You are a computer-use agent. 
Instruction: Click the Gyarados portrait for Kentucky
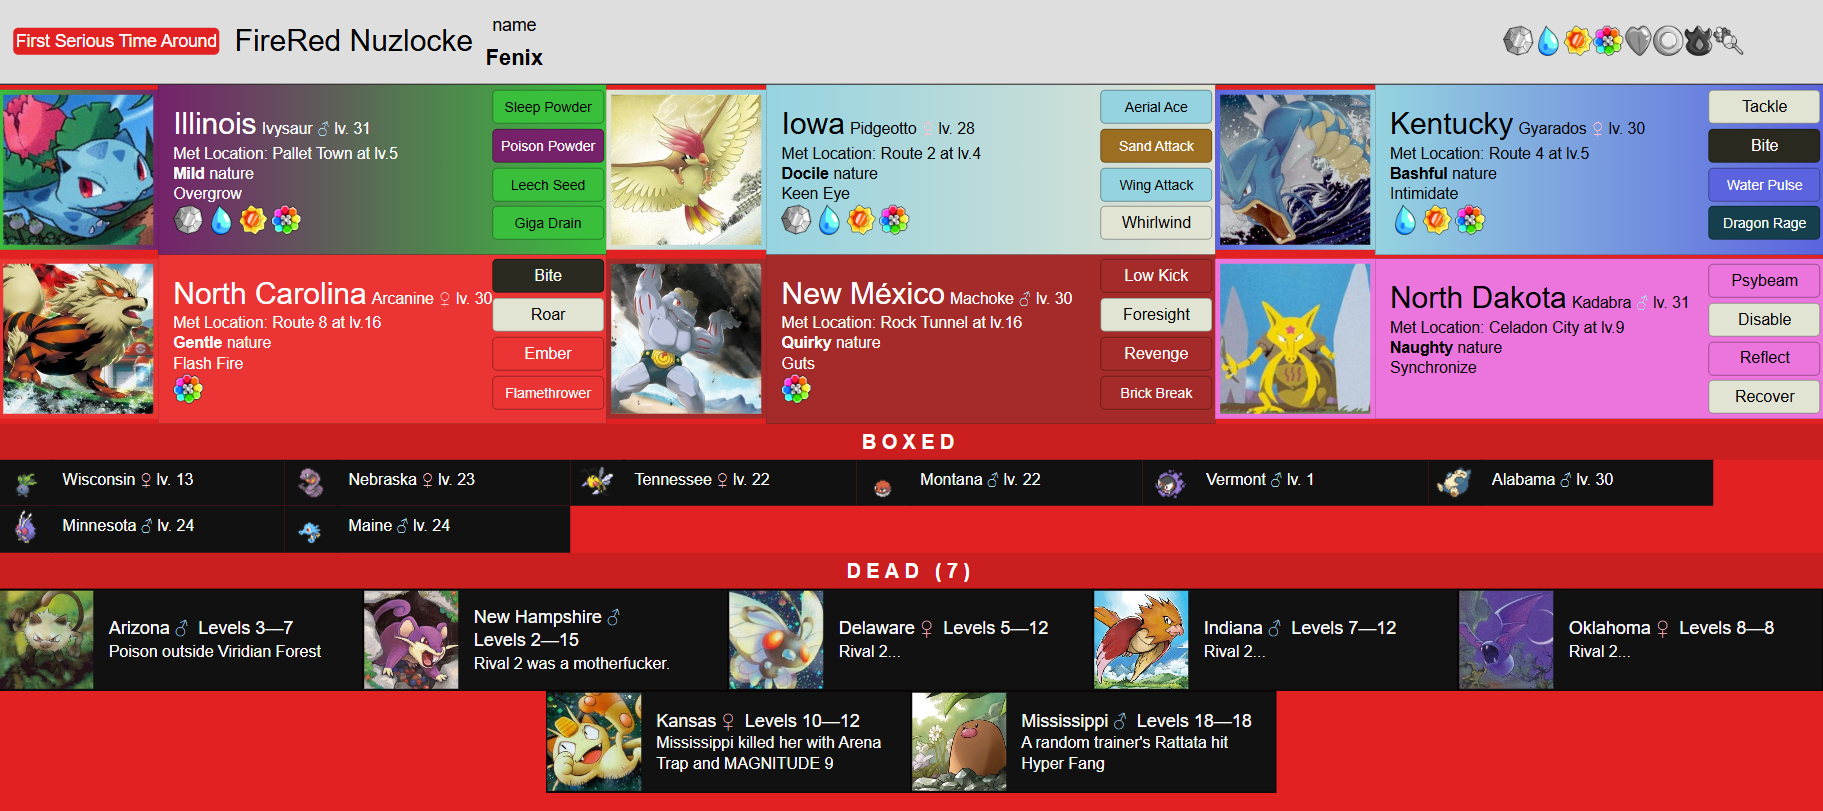(x=1295, y=170)
